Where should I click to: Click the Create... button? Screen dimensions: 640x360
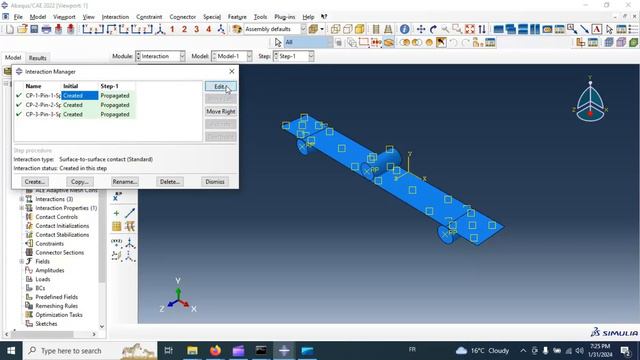pos(35,182)
